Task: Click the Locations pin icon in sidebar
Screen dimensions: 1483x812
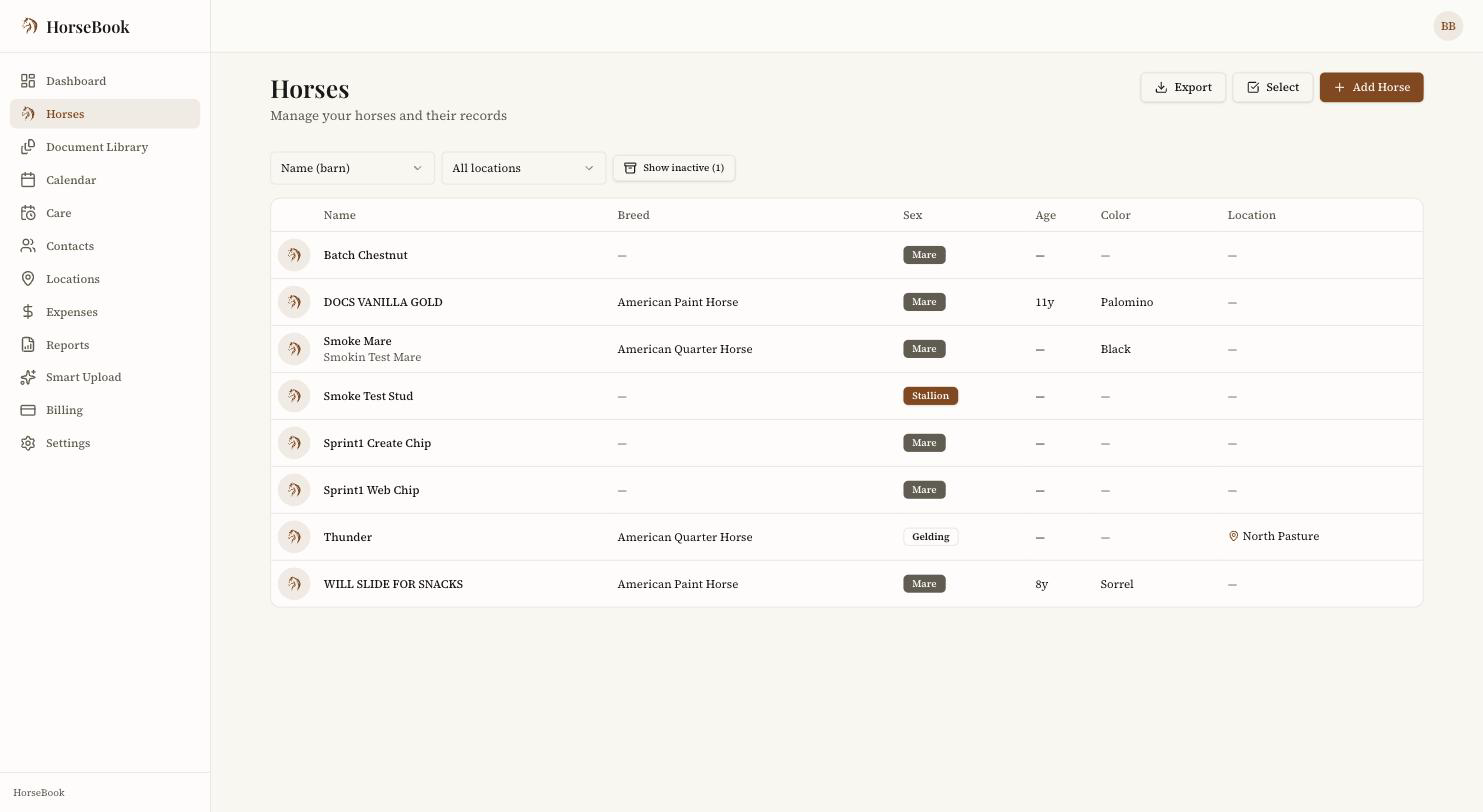Action: point(28,279)
